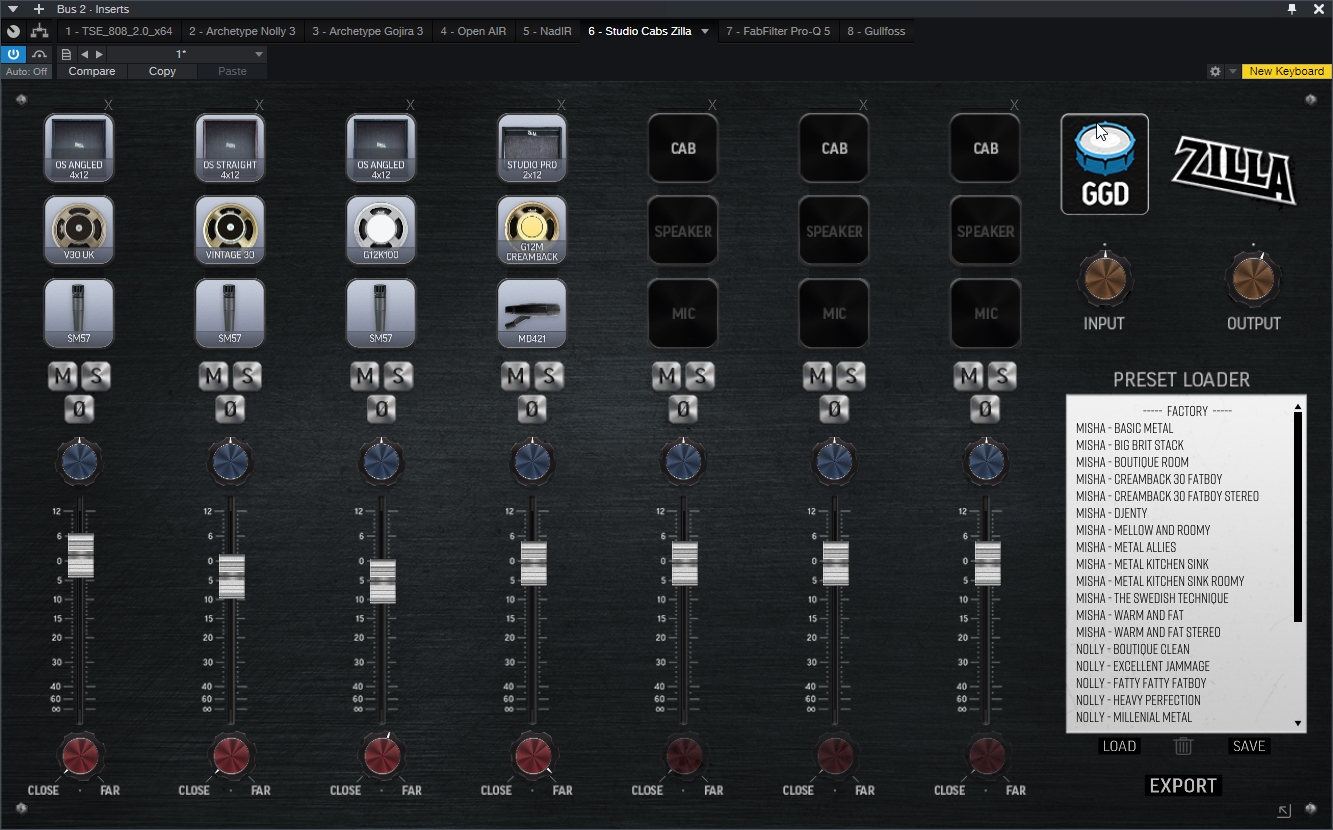The height and width of the screenshot is (830, 1333).
Task: Click the EXPORT button
Action: click(x=1183, y=785)
